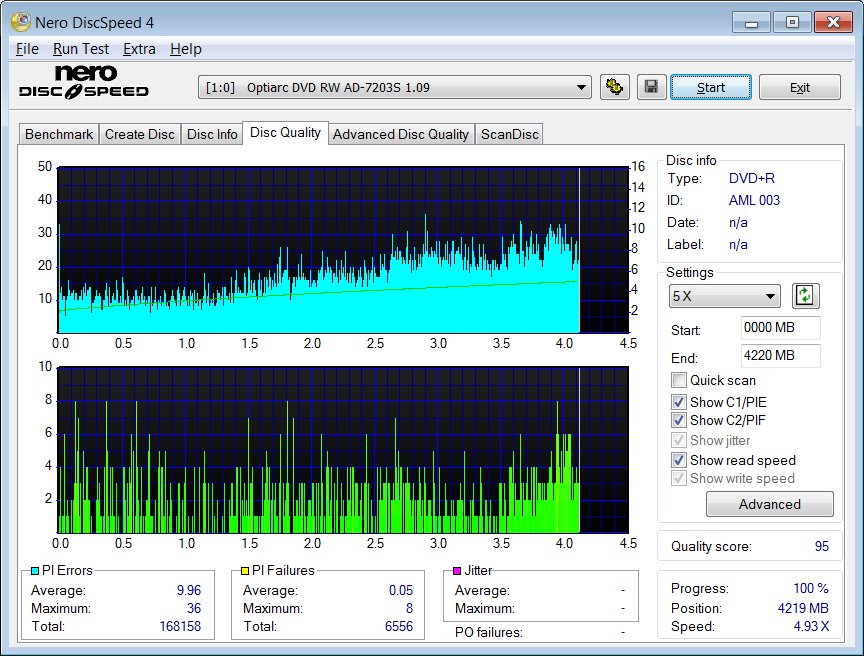
Task: Open the File menu
Action: pyautogui.click(x=27, y=49)
